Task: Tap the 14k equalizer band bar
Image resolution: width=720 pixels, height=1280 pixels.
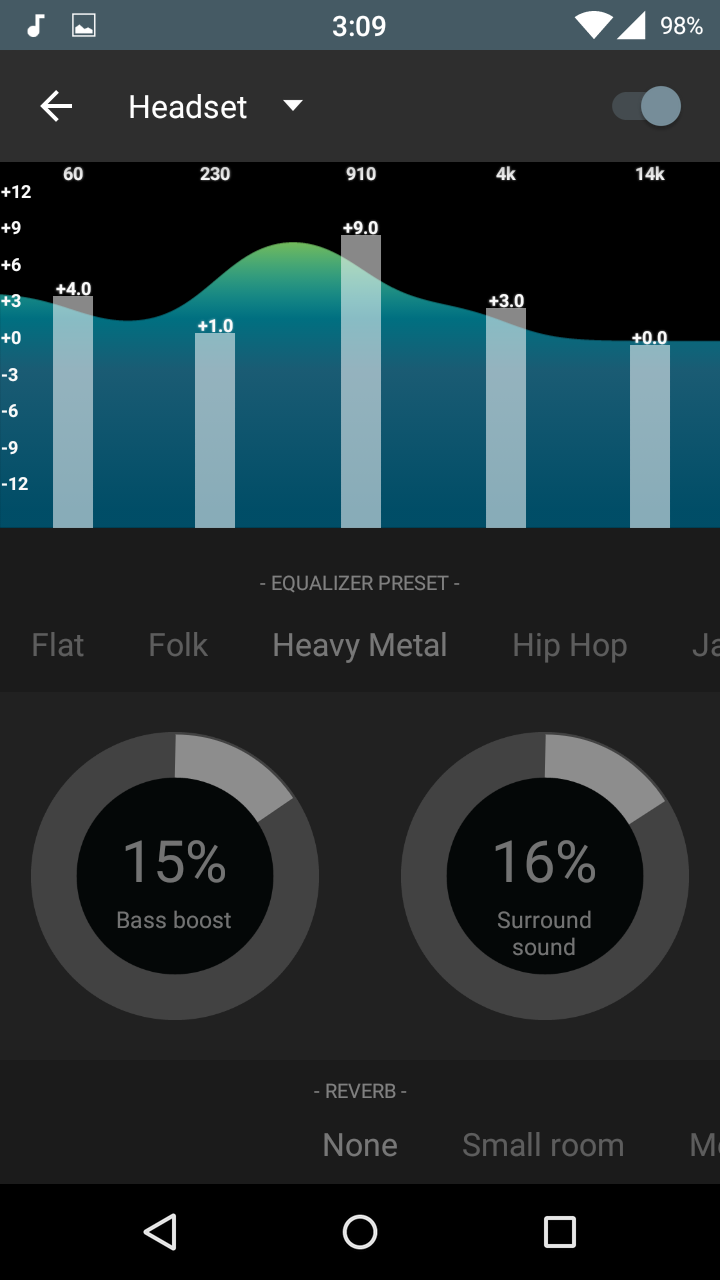Action: pos(650,436)
